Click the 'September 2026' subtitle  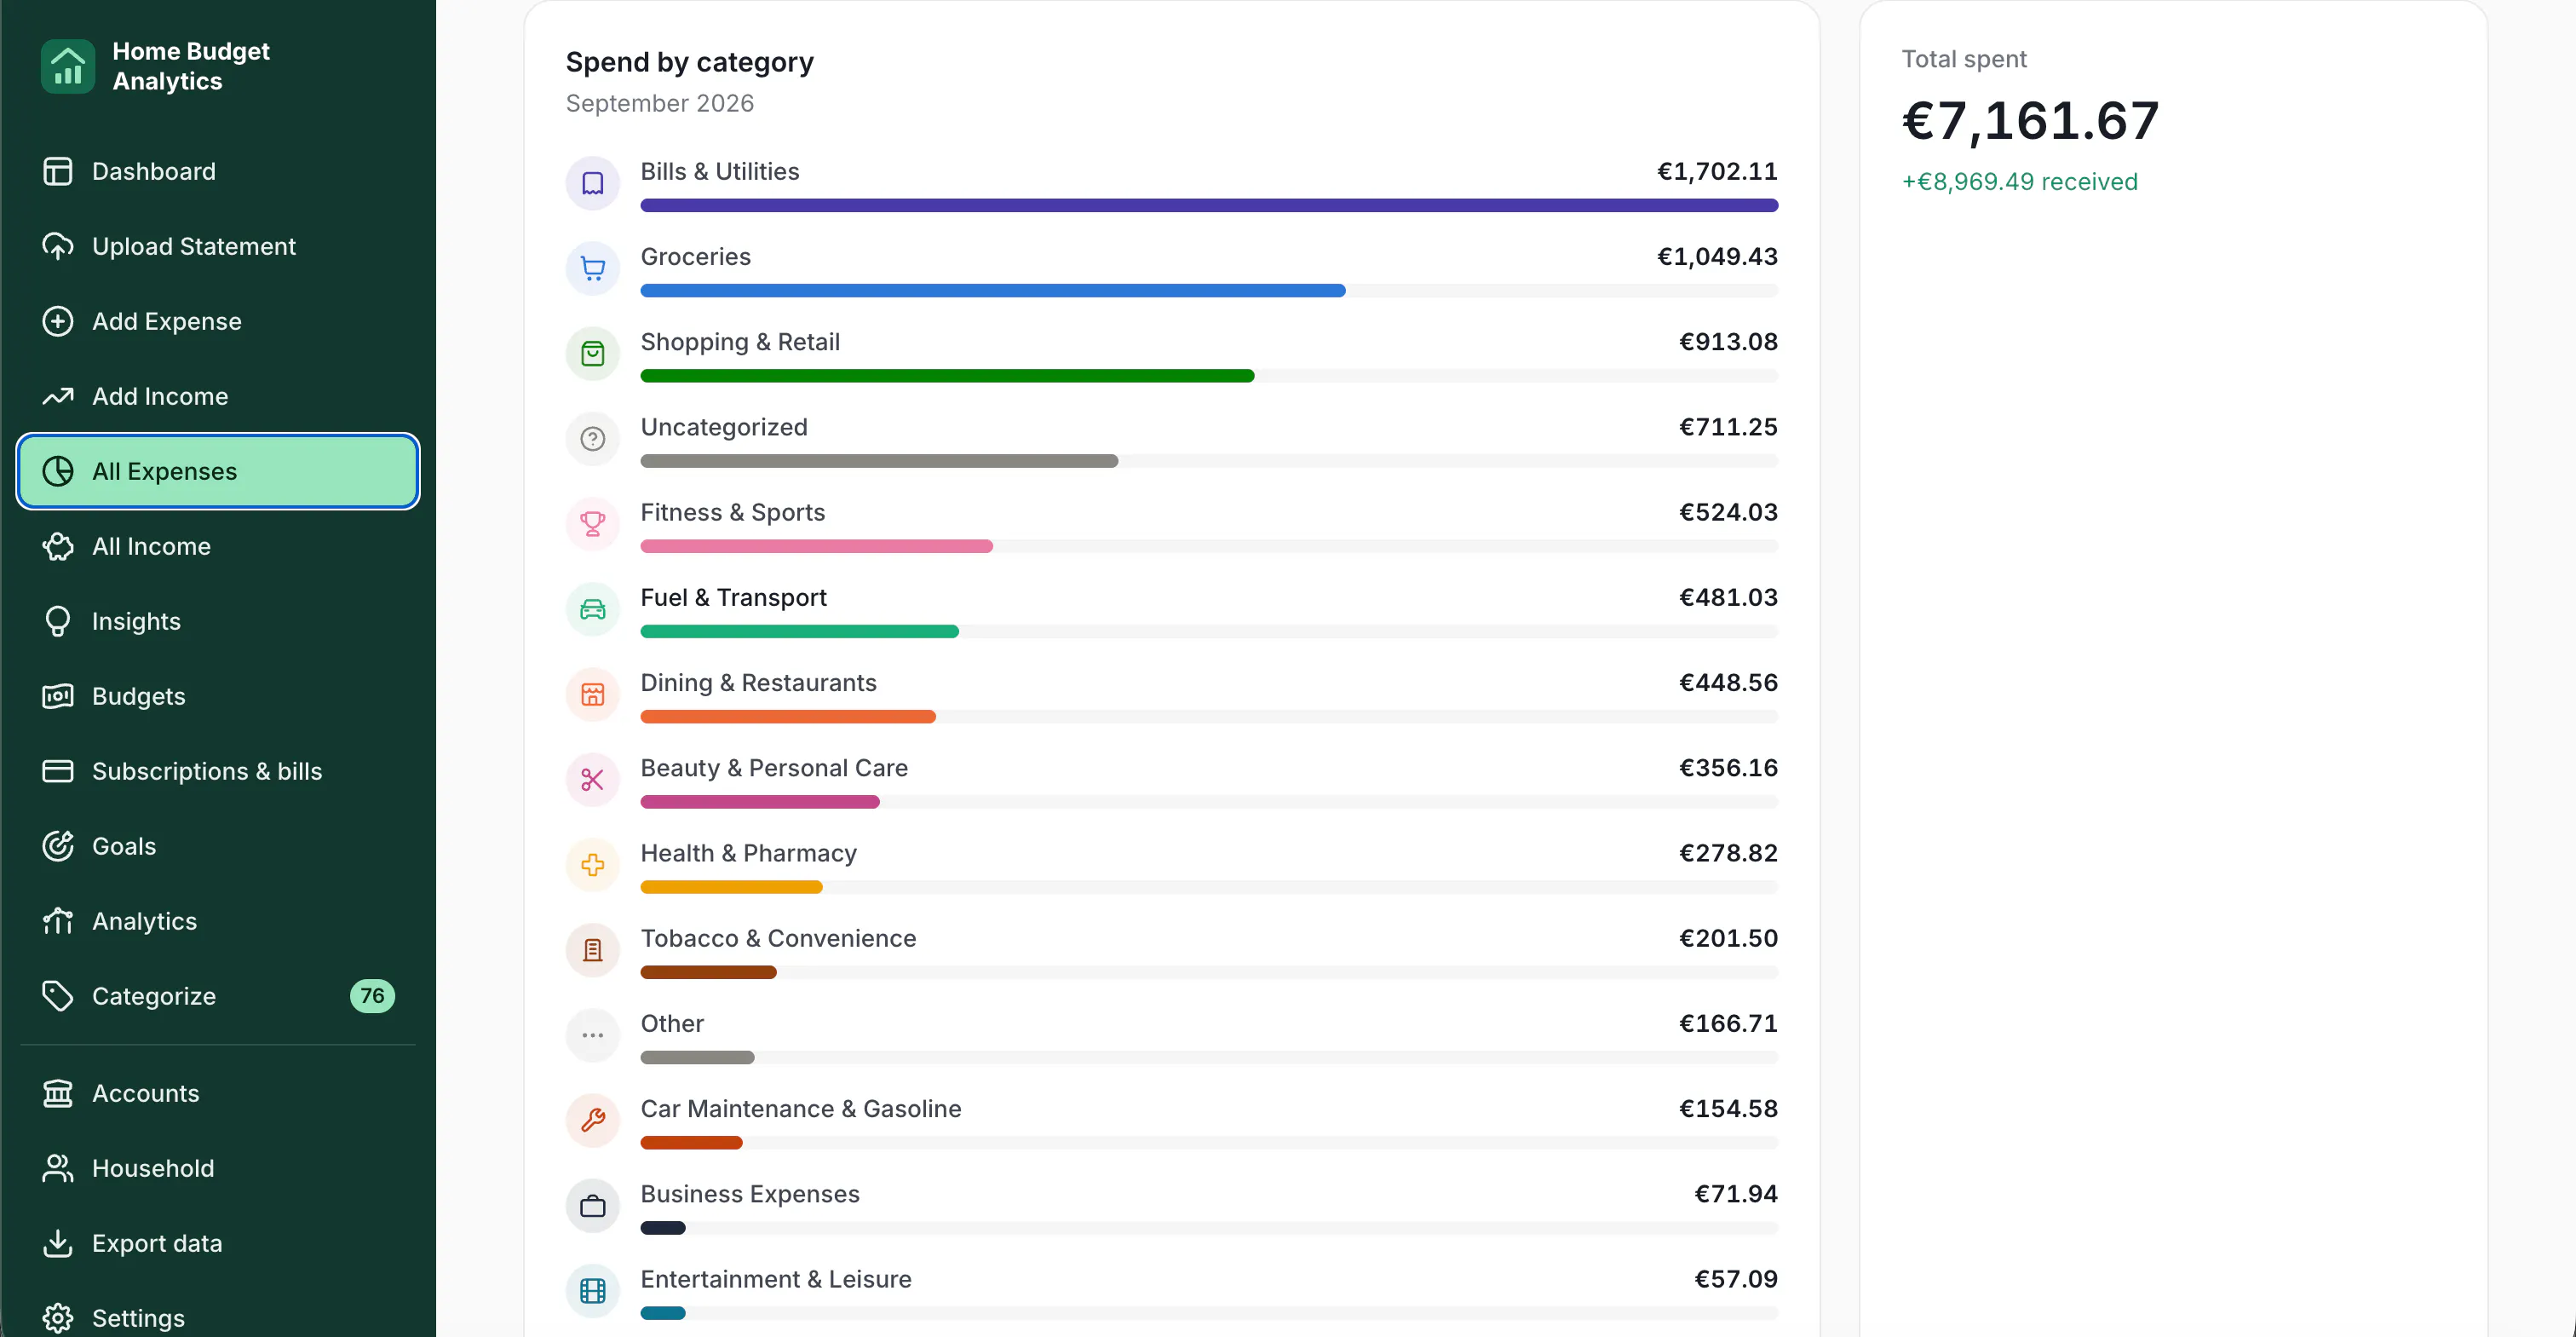(660, 103)
